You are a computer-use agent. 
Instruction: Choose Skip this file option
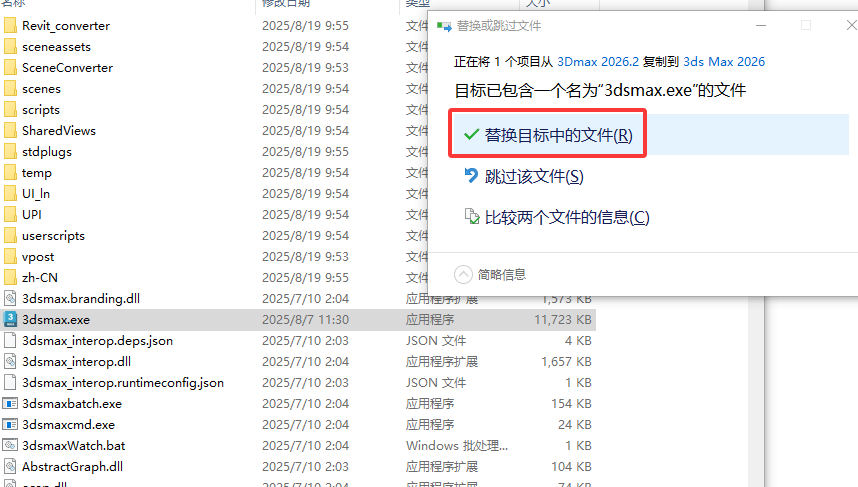click(534, 176)
